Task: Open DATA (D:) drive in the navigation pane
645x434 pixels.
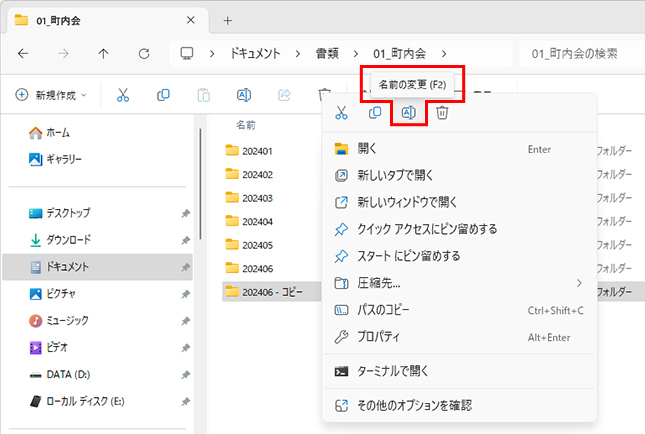Action: (x=97, y=374)
